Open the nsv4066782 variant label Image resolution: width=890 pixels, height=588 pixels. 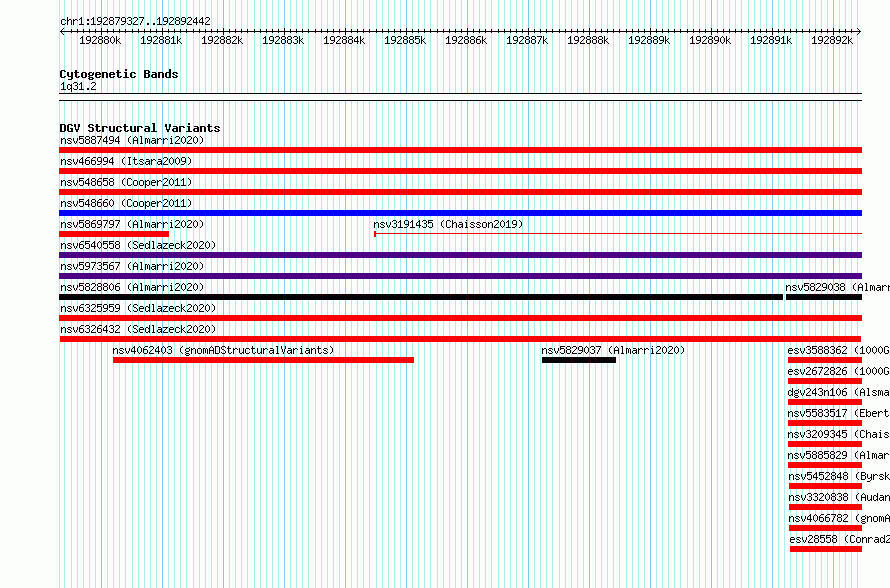(839, 518)
